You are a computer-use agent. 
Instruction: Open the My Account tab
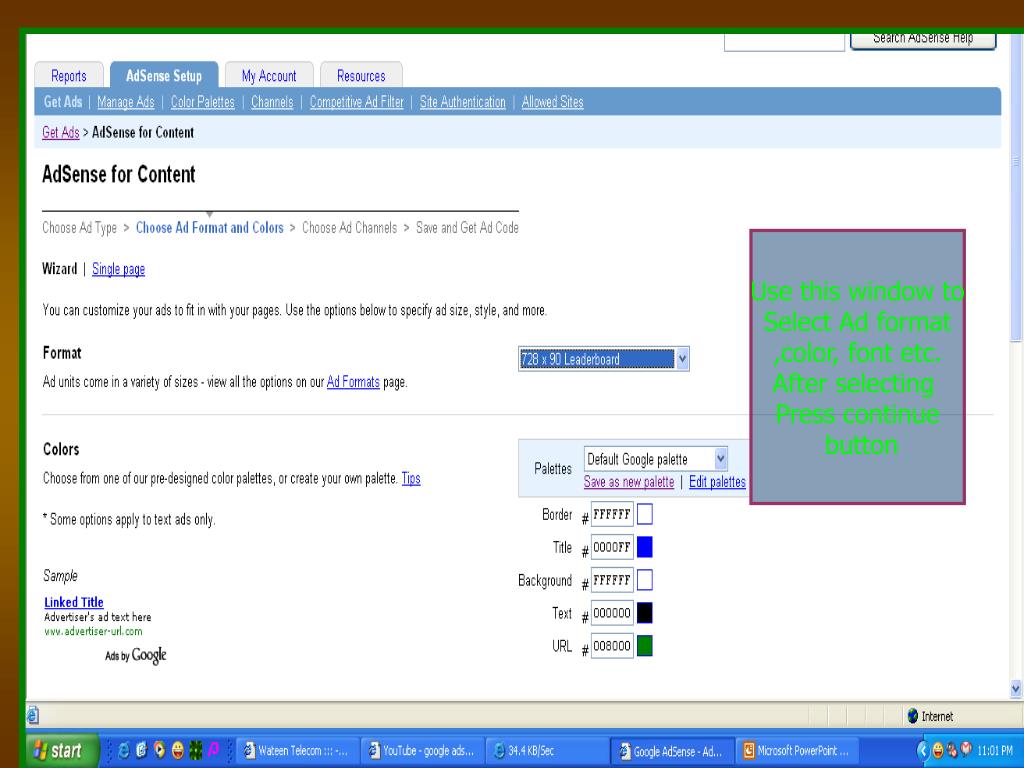[269, 76]
